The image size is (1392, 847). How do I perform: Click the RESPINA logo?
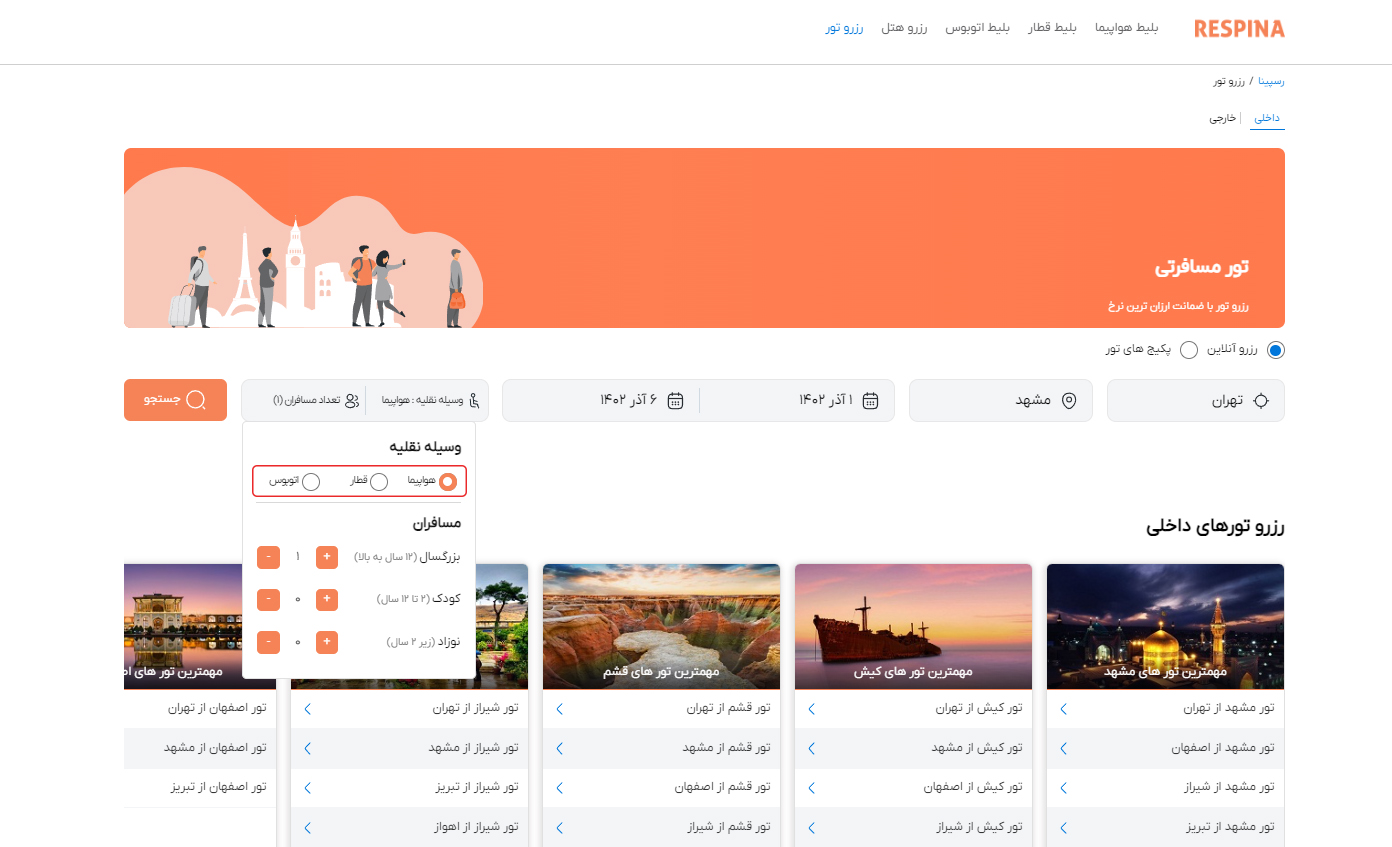click(x=1239, y=29)
